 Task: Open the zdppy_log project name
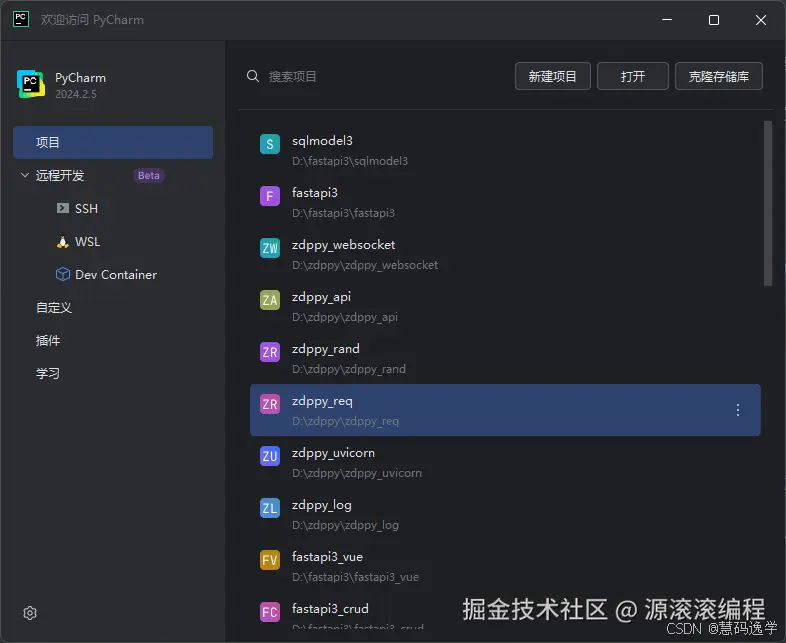click(x=322, y=505)
